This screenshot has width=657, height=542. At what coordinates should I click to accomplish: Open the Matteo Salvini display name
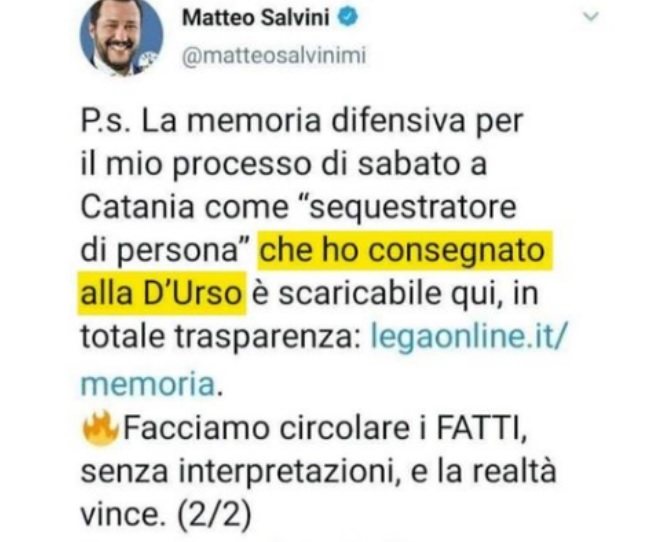256,18
